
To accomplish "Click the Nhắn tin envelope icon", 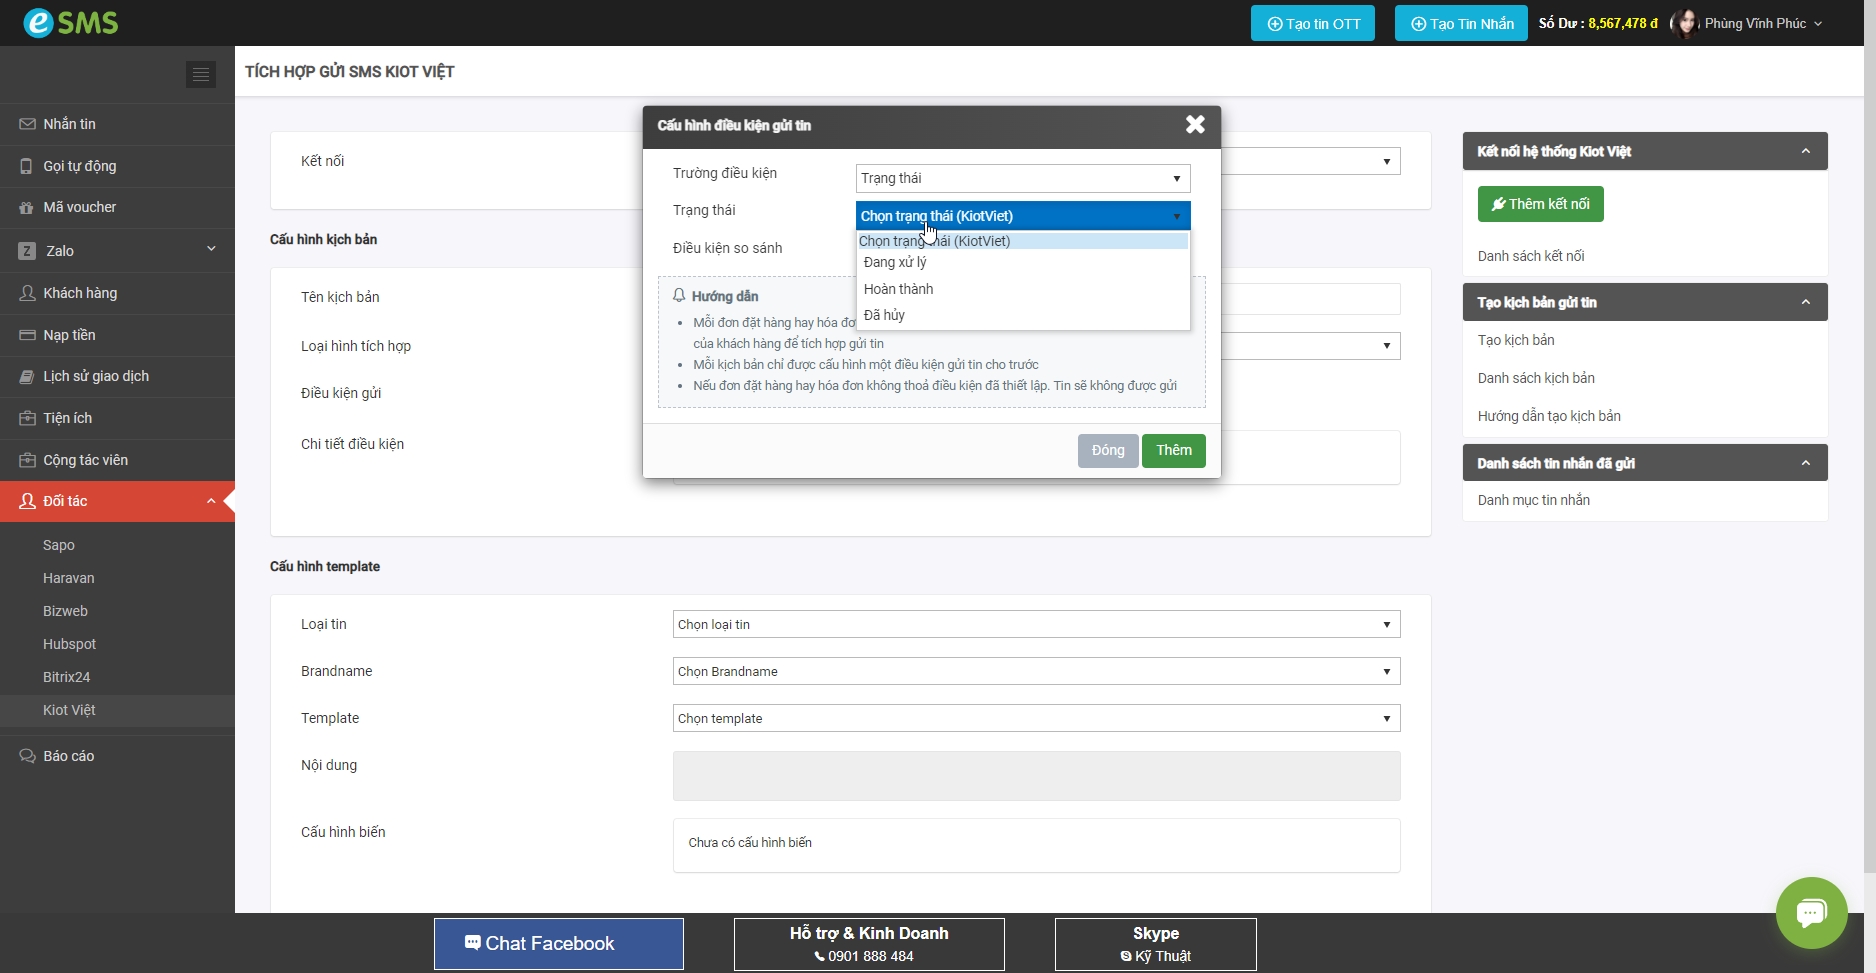I will [27, 124].
